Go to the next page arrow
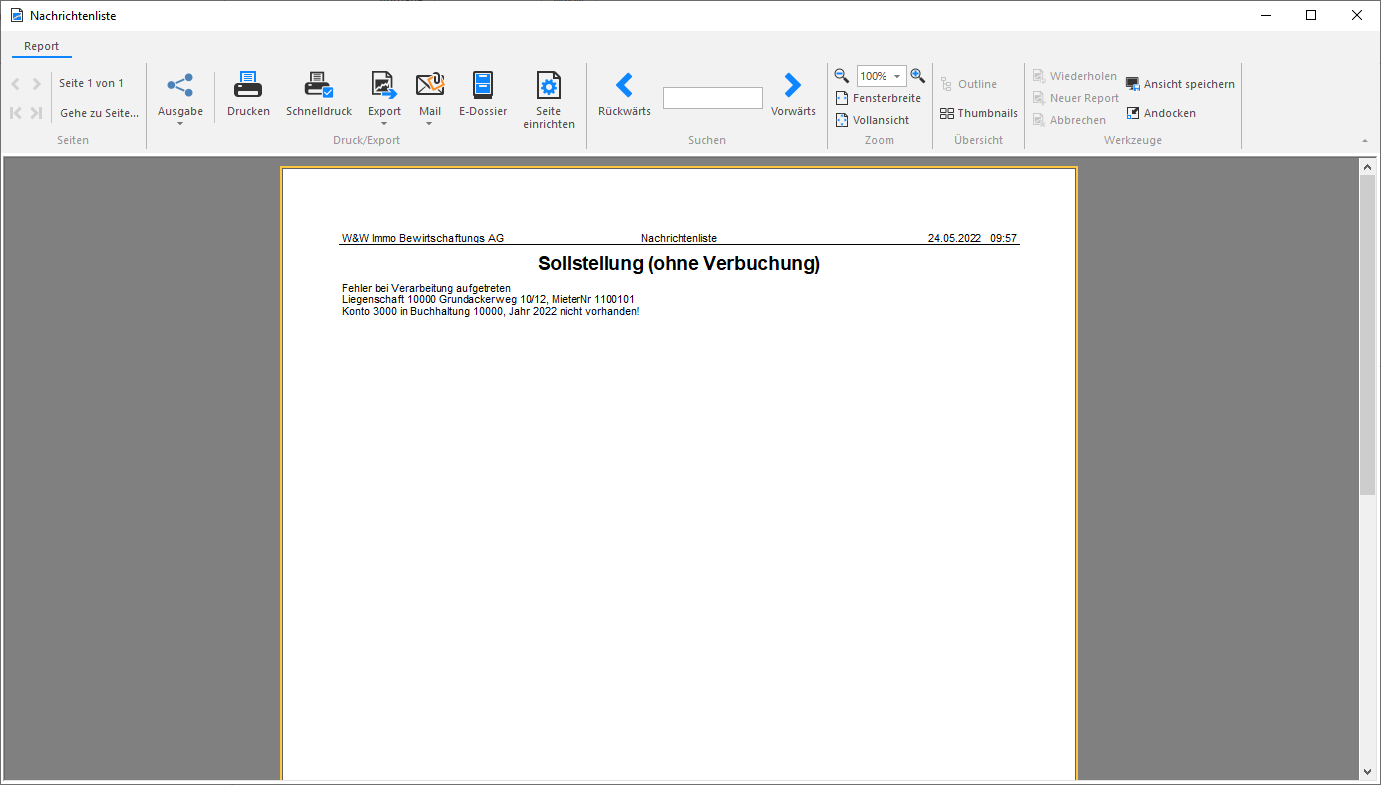The height and width of the screenshot is (785, 1381). coord(37,84)
